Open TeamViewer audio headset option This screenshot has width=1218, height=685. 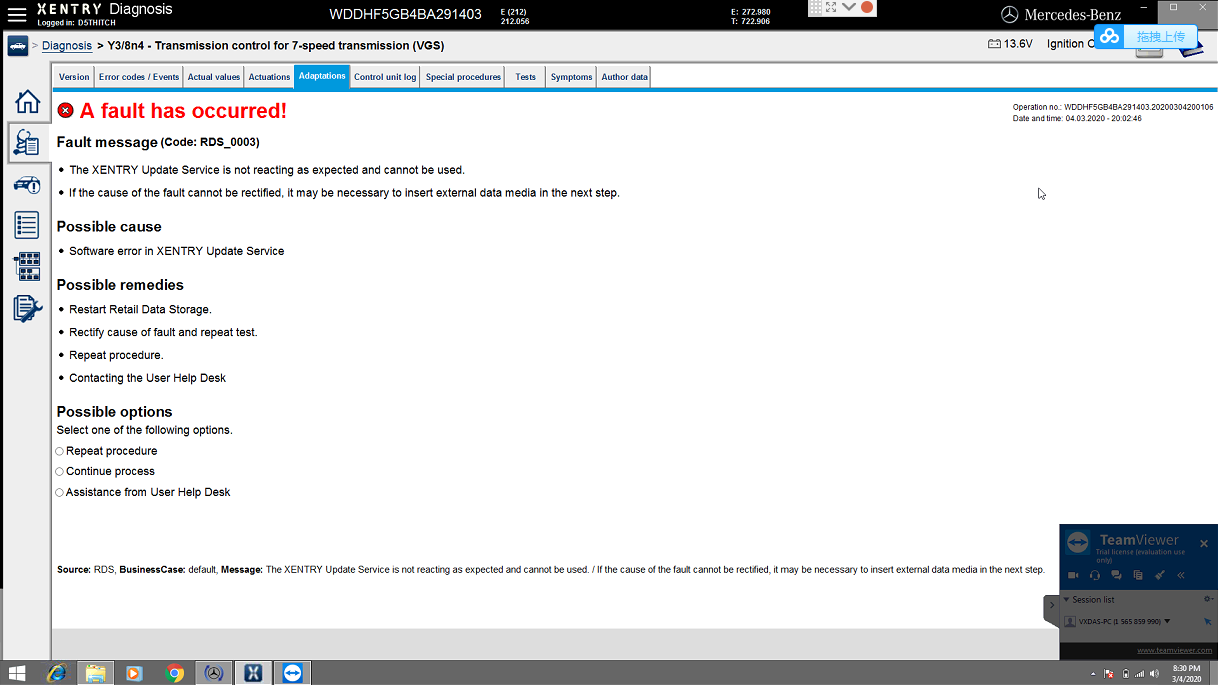1095,575
